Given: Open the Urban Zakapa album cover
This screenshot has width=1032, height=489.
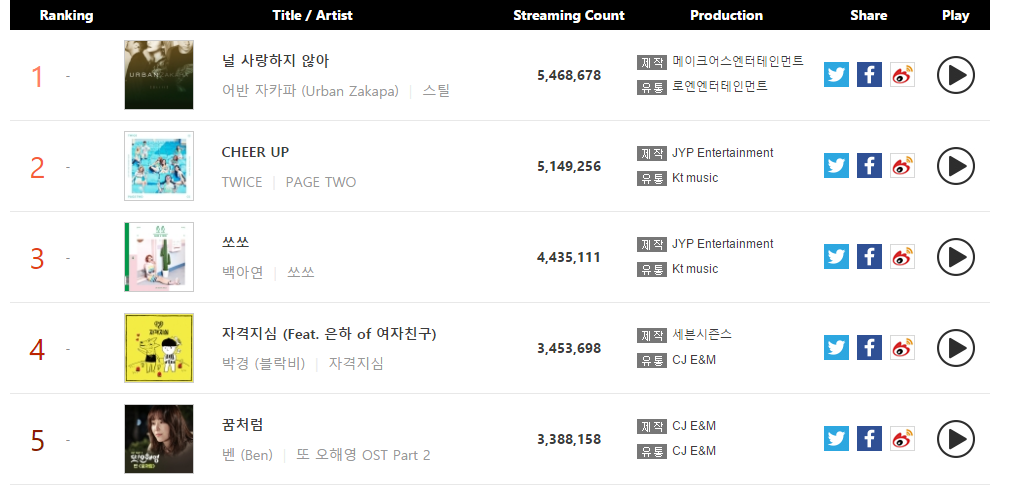Looking at the screenshot, I should pyautogui.click(x=159, y=75).
